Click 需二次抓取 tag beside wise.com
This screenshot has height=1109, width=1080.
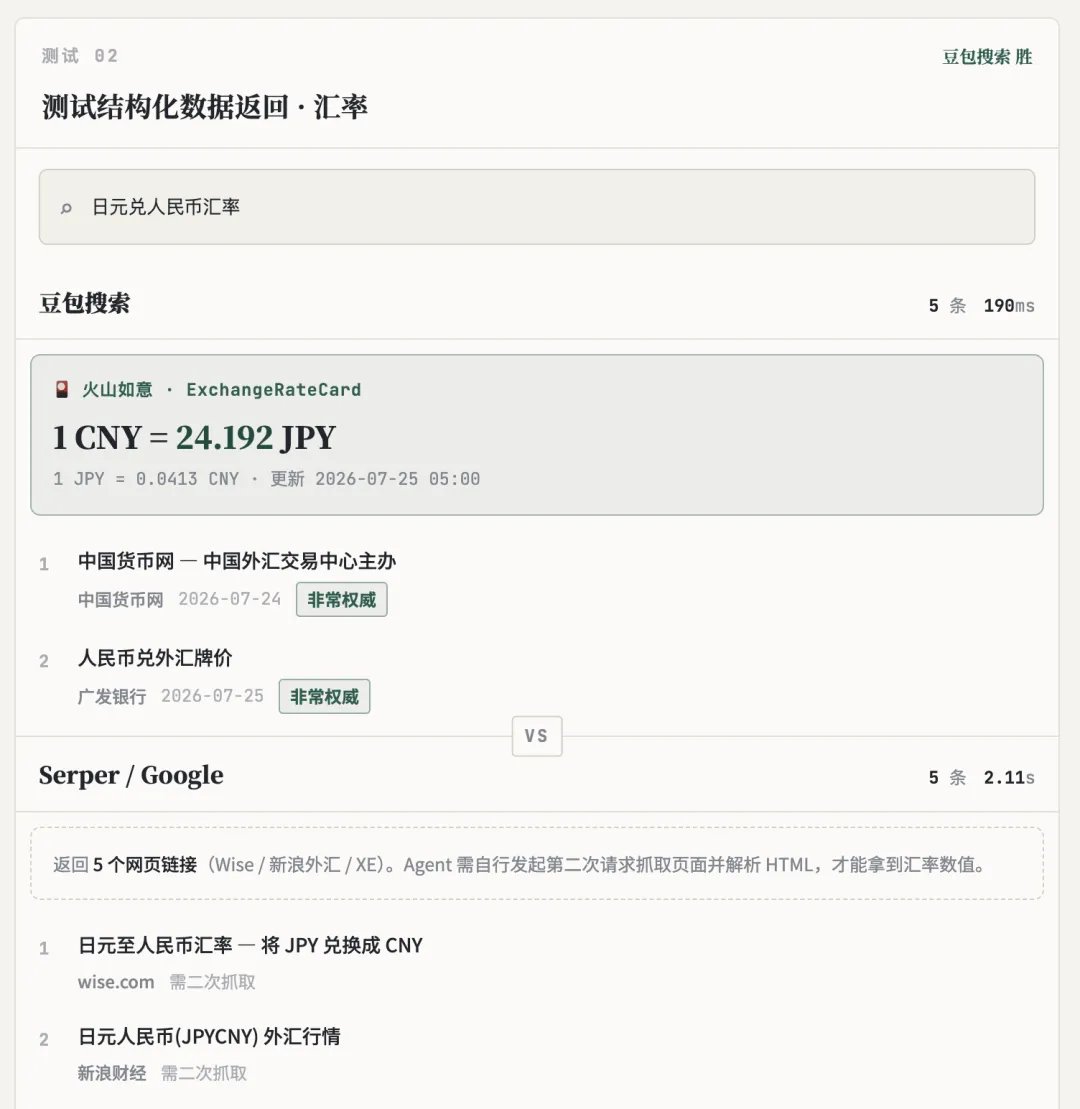212,982
